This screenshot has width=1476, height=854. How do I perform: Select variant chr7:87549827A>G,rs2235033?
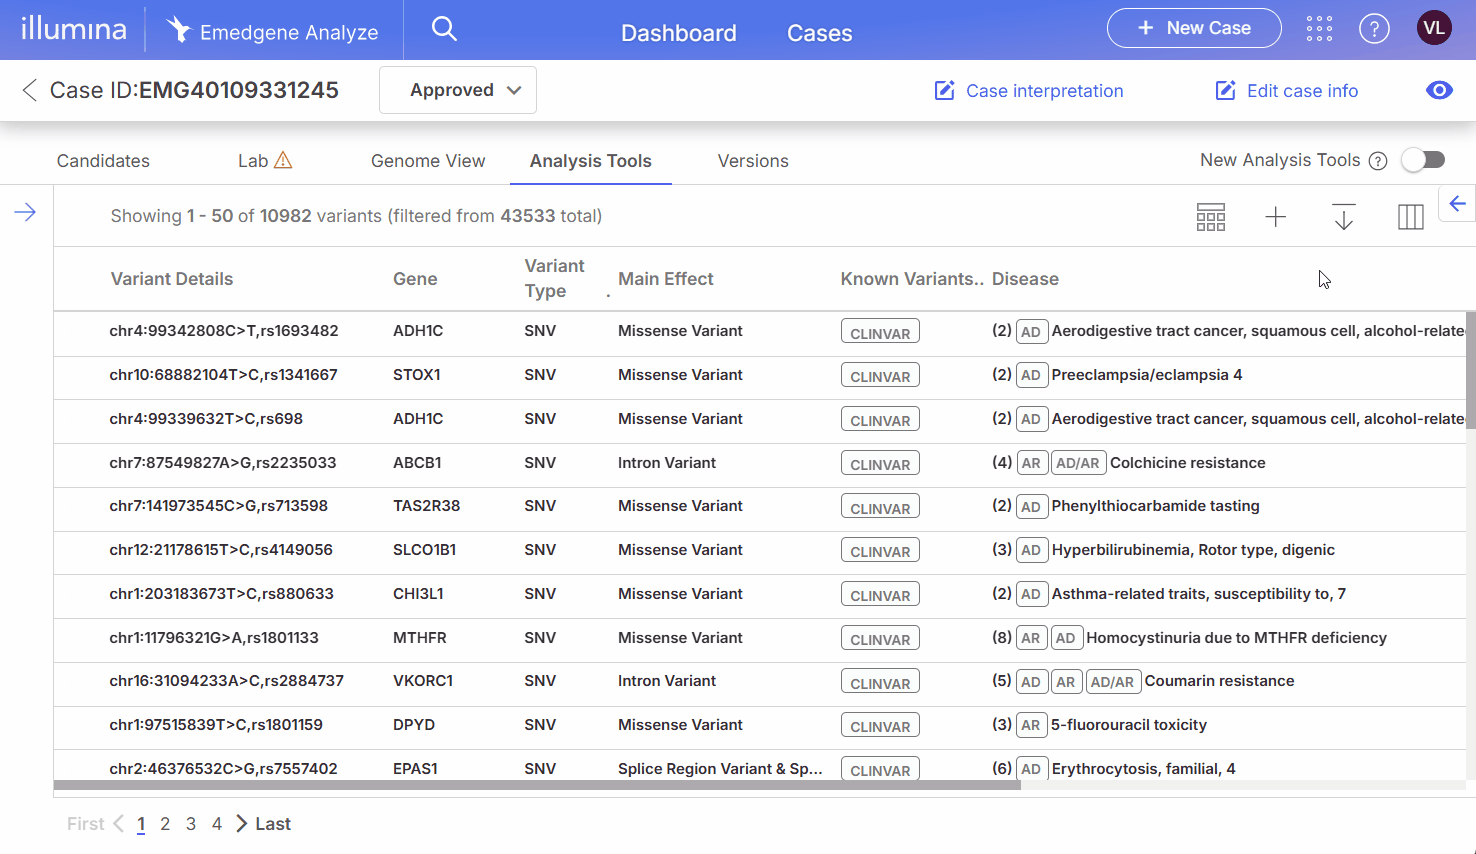click(223, 463)
